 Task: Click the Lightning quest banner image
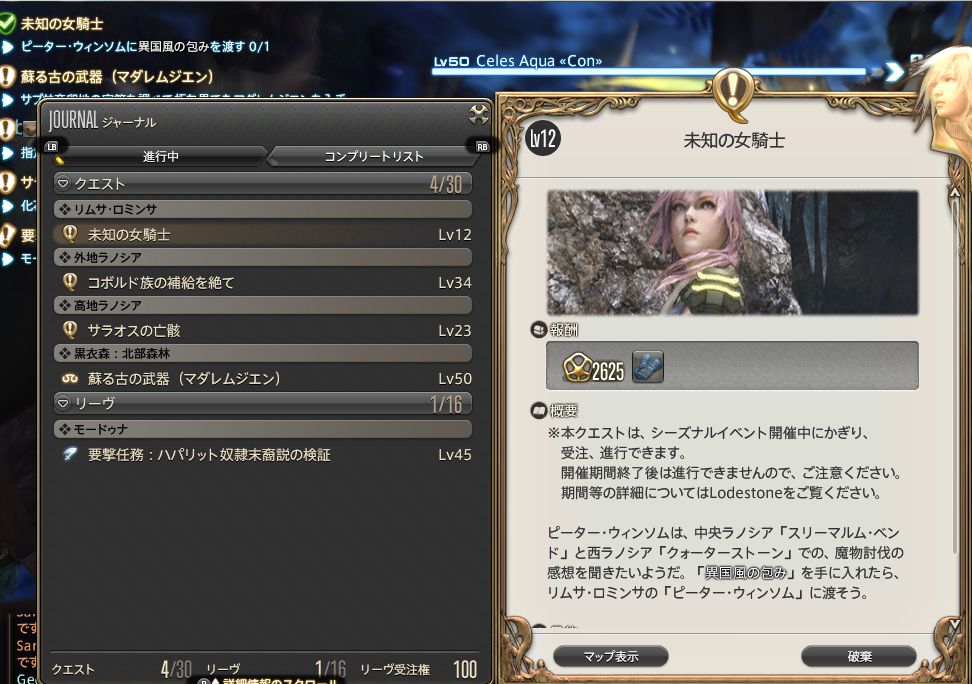point(732,252)
